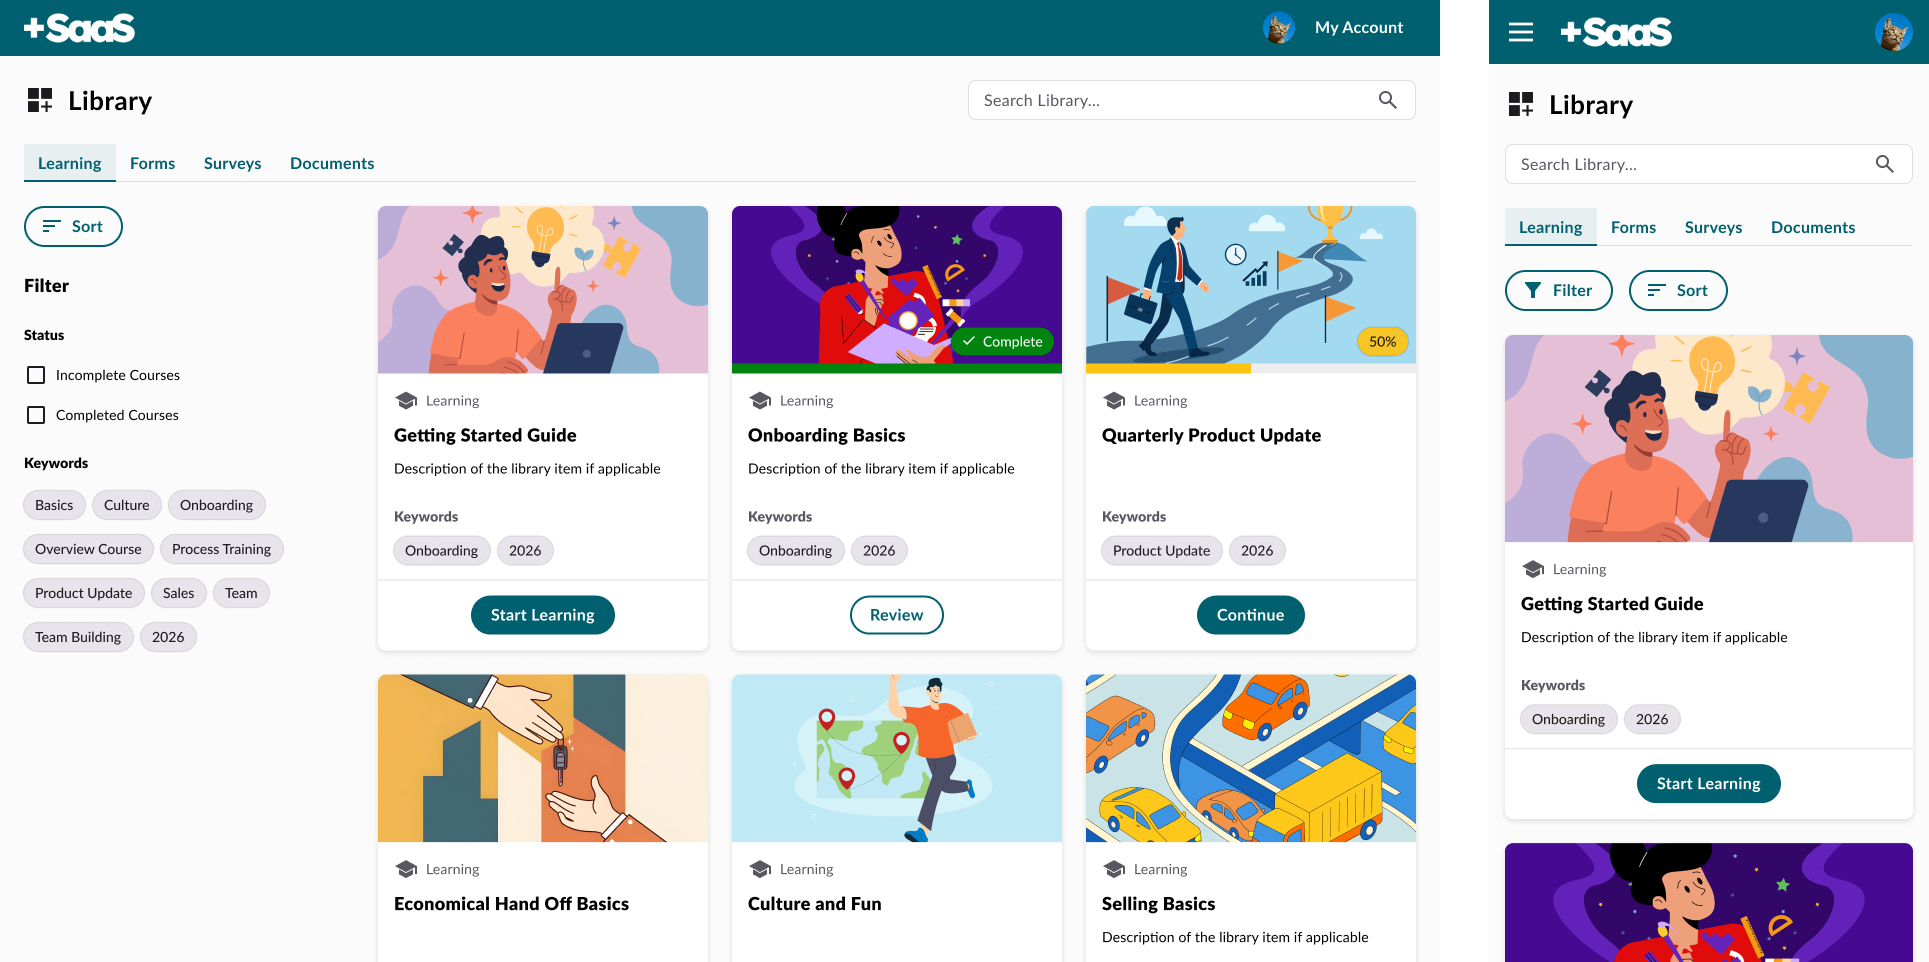Screen dimensions: 1929x962
Task: Click the mobile Search Library input field
Action: point(1709,164)
